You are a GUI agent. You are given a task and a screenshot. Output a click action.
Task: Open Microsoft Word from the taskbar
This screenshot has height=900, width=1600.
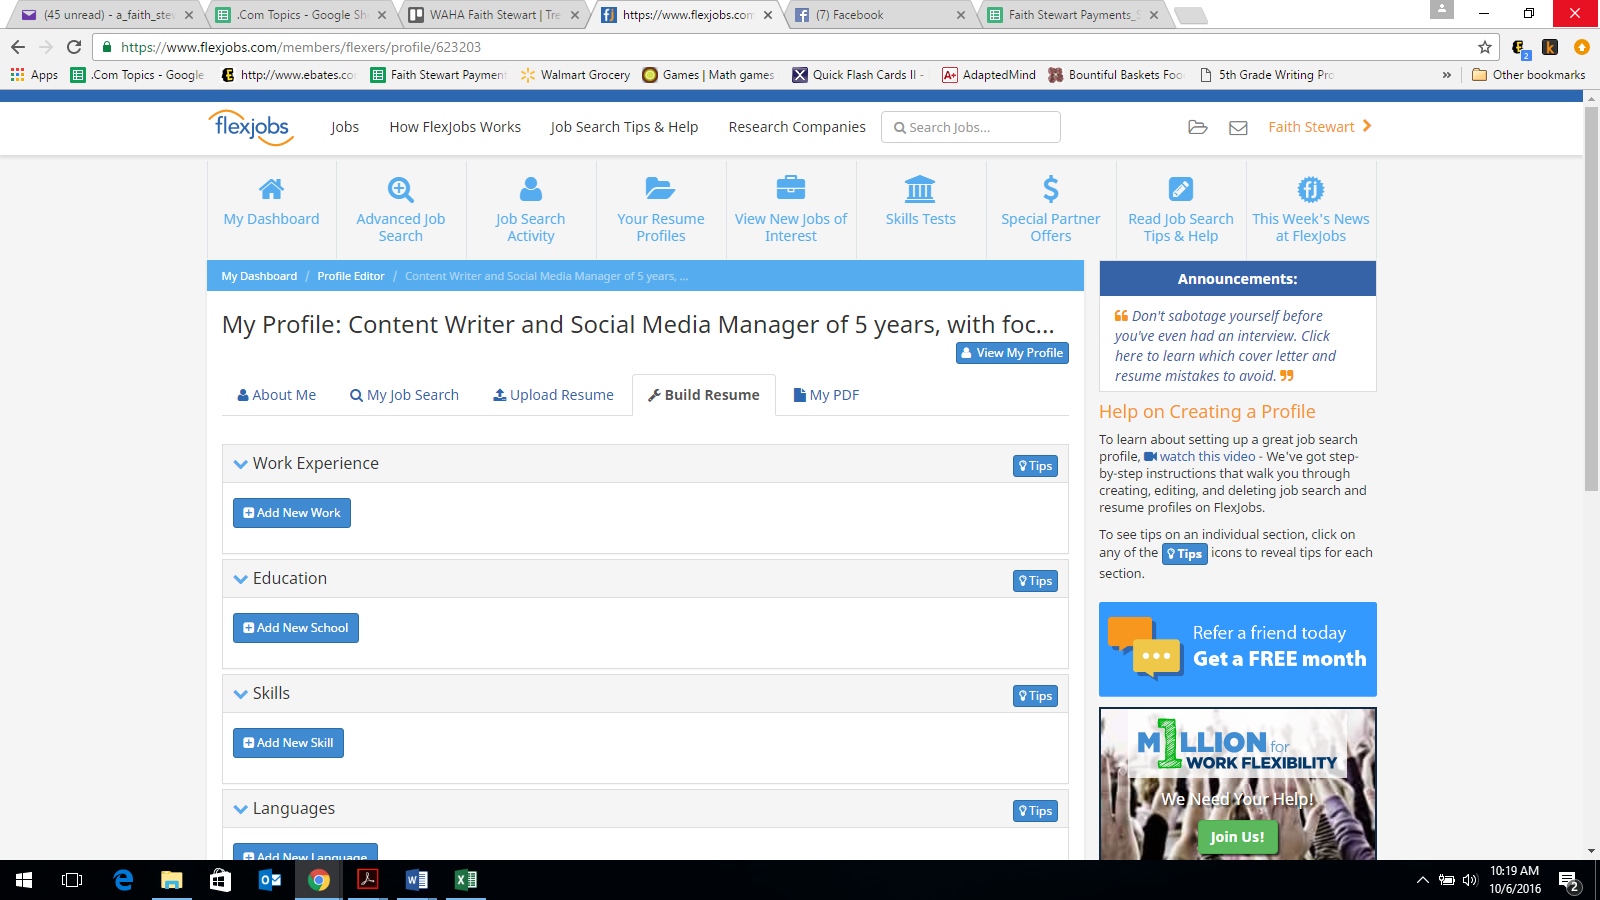point(417,880)
